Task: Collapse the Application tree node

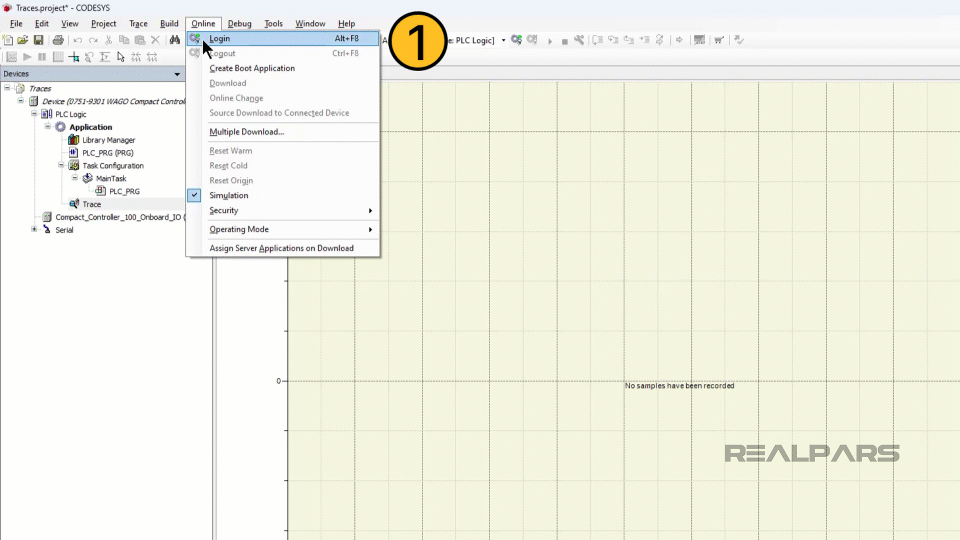Action: (48, 127)
